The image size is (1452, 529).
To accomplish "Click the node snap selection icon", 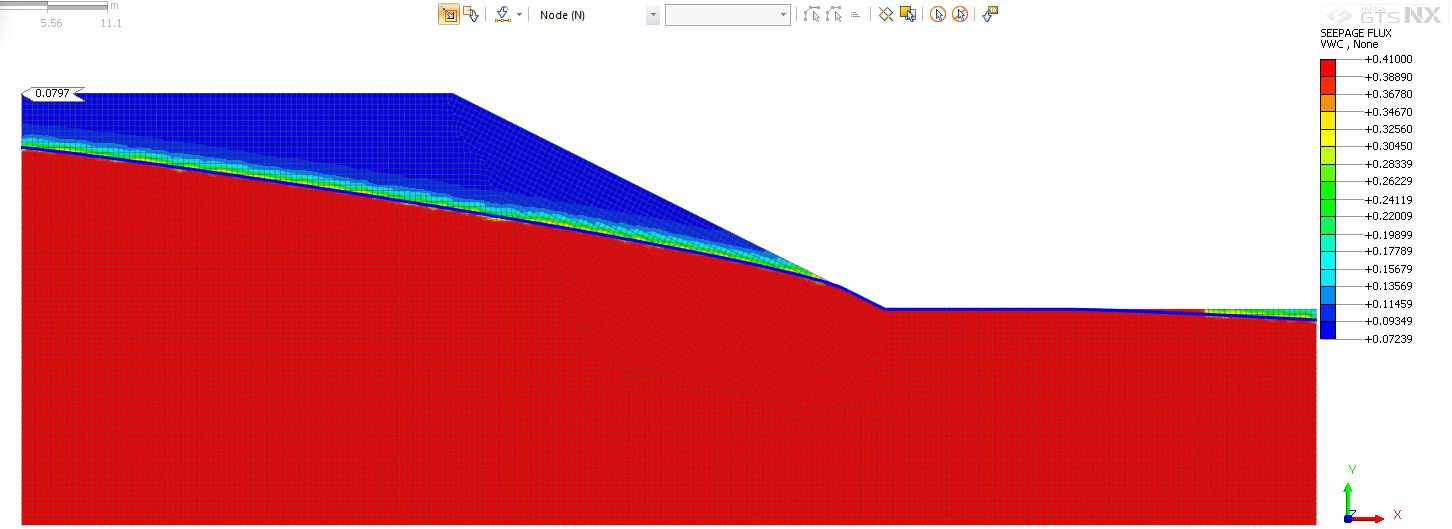I will (503, 15).
